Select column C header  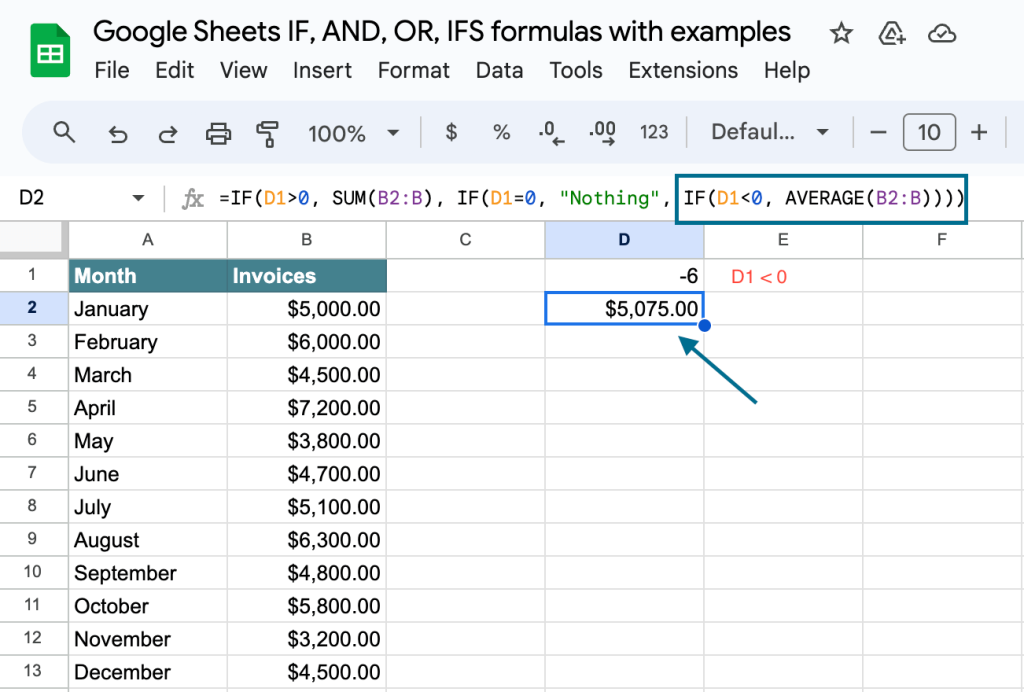coord(465,240)
